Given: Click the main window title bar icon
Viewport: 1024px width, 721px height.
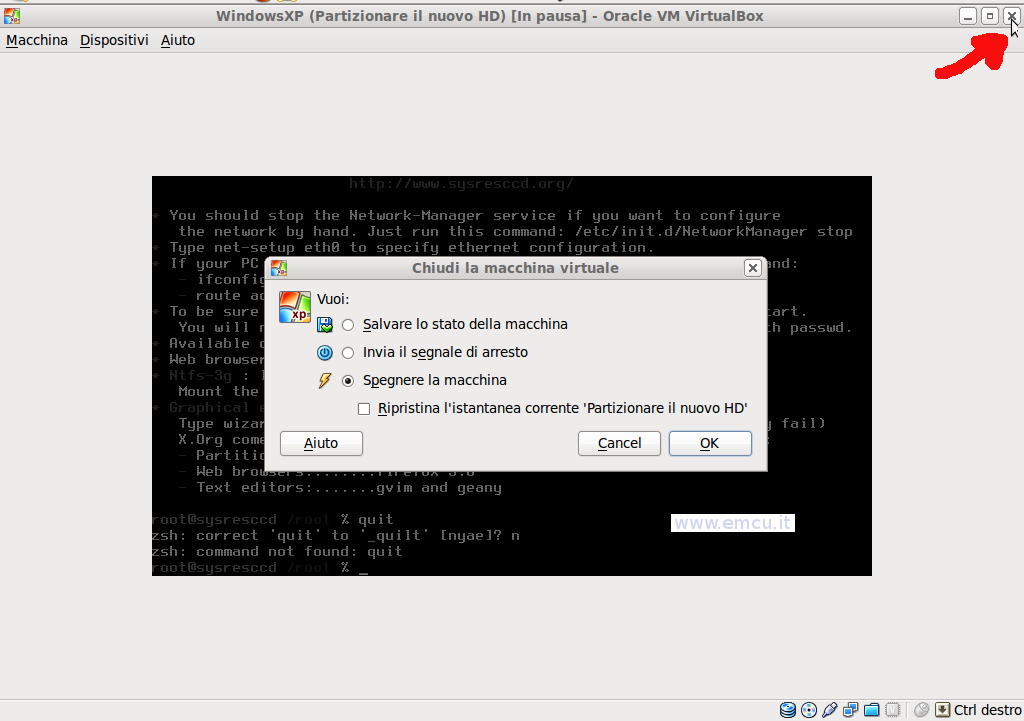Looking at the screenshot, I should [12, 16].
